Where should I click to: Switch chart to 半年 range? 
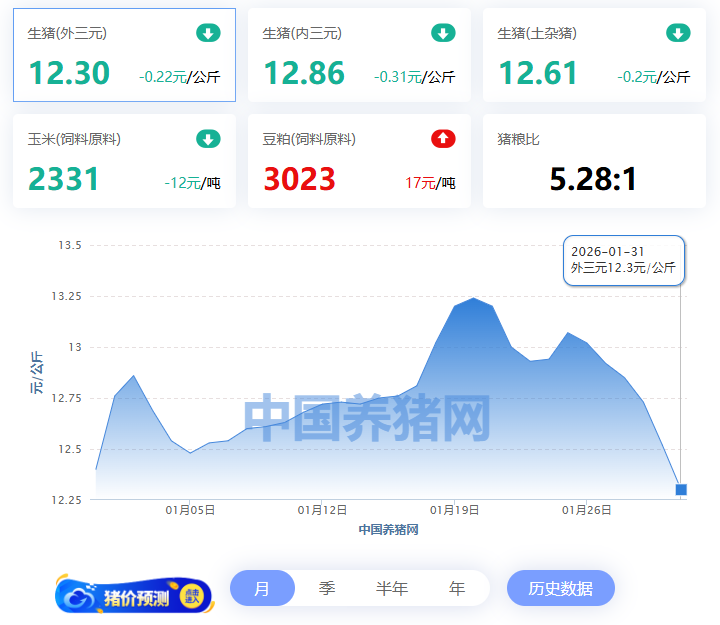pyautogui.click(x=392, y=588)
